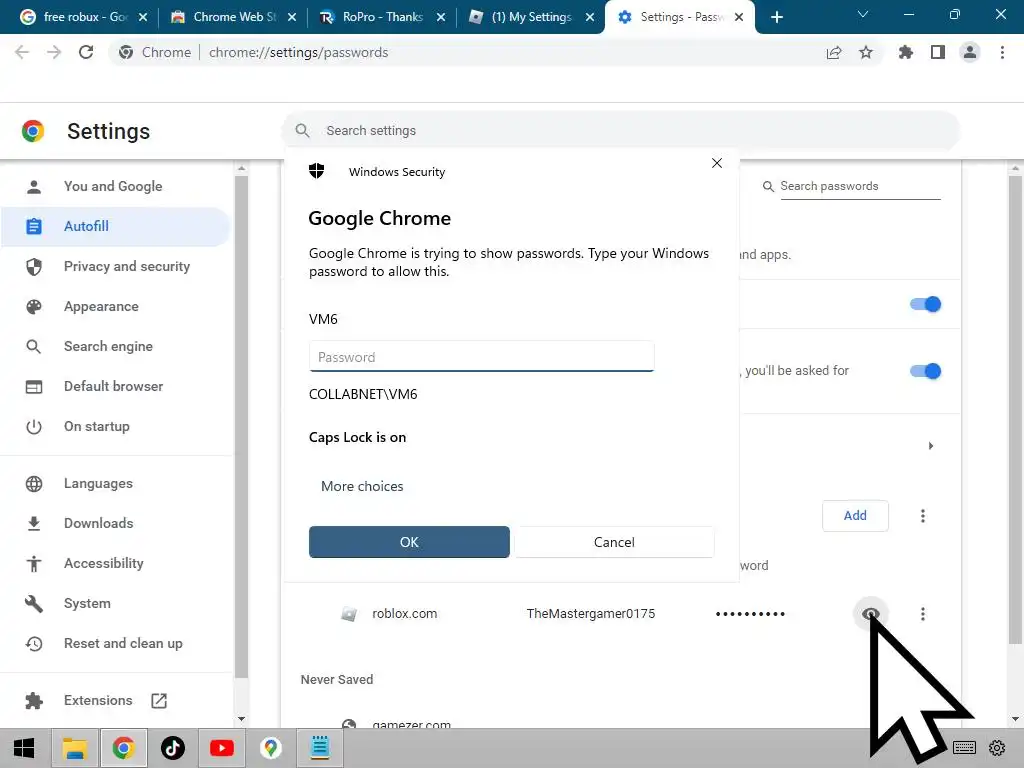Click the Chrome taskbar icon
1024x768 pixels.
pyautogui.click(x=123, y=748)
